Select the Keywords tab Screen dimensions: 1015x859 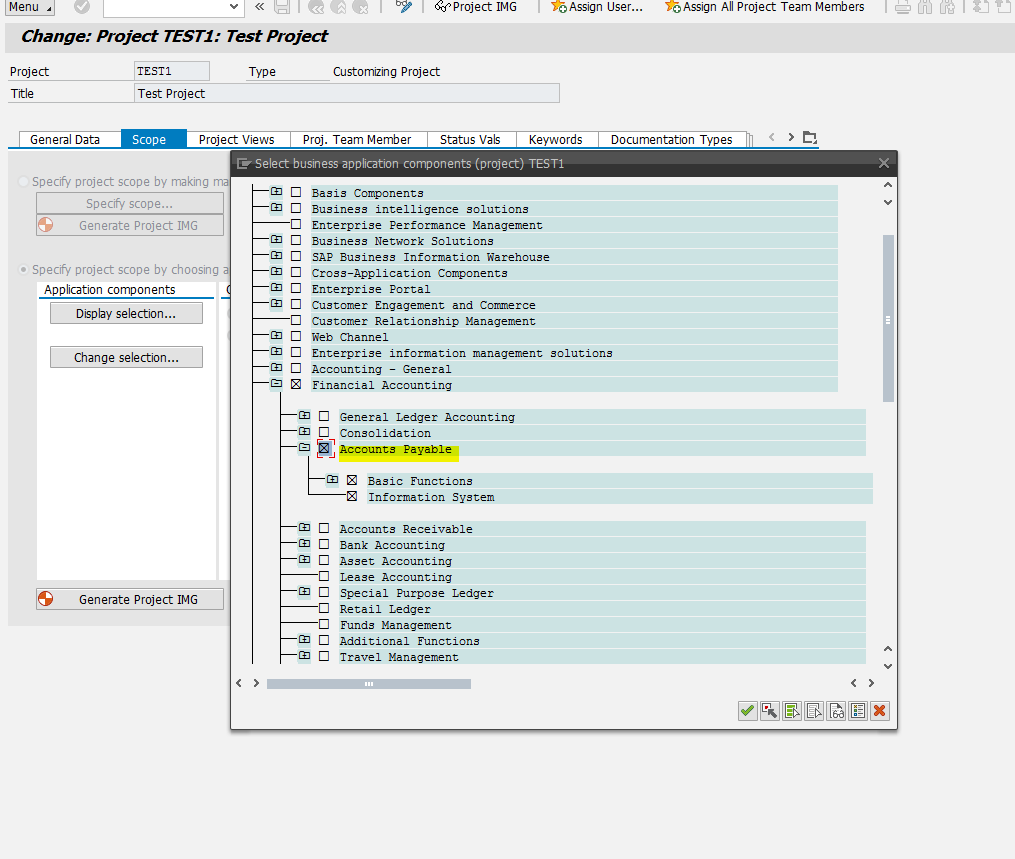[x=556, y=139]
